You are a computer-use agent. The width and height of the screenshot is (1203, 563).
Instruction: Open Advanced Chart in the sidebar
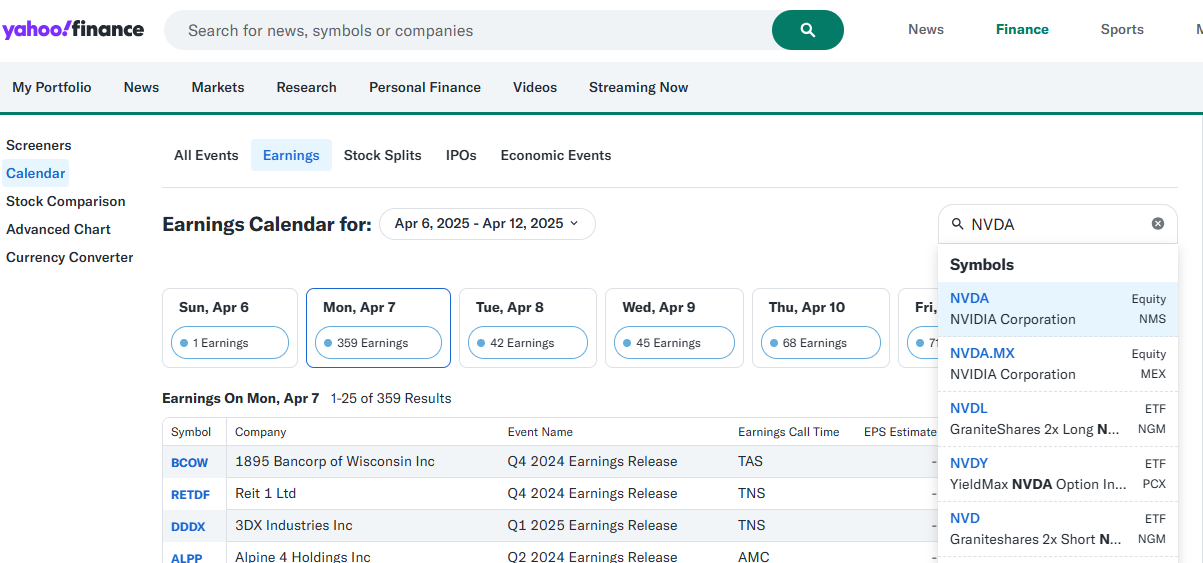pos(59,229)
